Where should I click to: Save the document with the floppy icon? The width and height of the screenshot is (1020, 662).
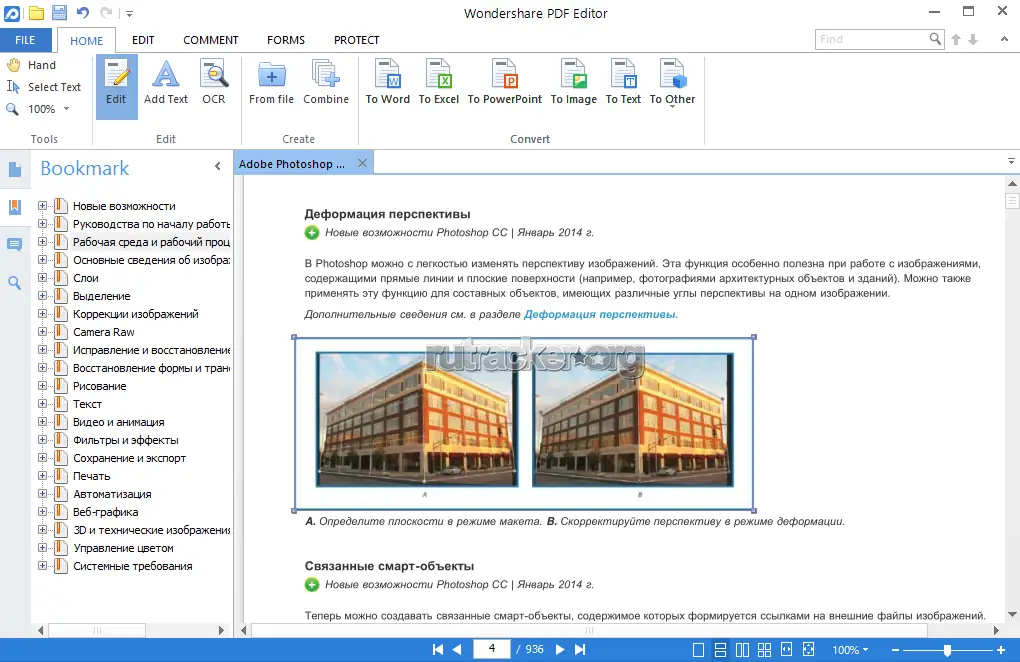59,12
